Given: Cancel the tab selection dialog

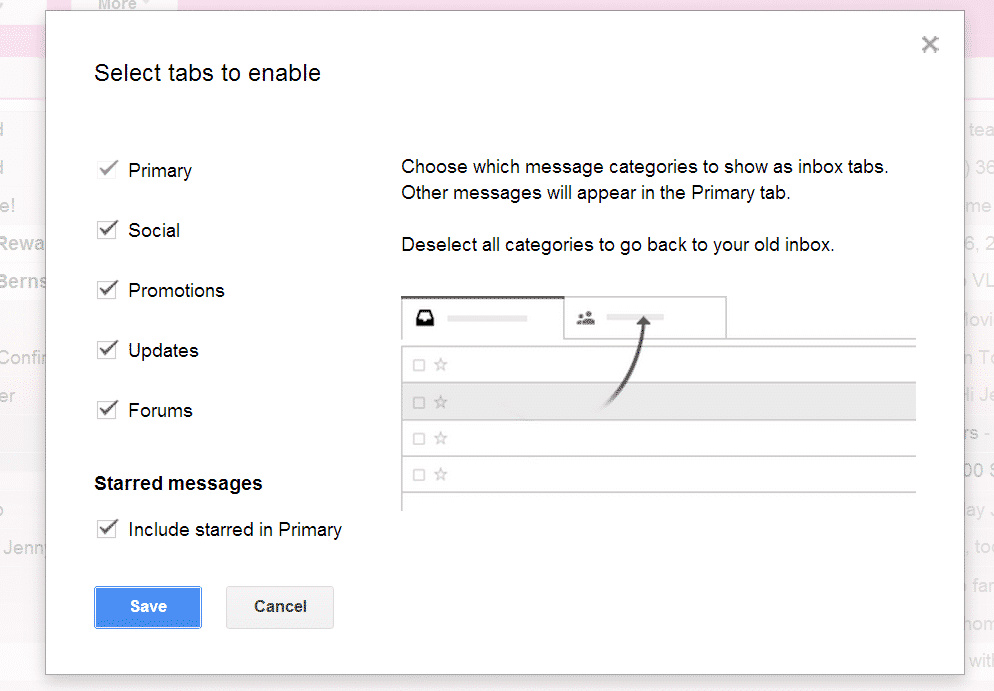Looking at the screenshot, I should pyautogui.click(x=280, y=607).
